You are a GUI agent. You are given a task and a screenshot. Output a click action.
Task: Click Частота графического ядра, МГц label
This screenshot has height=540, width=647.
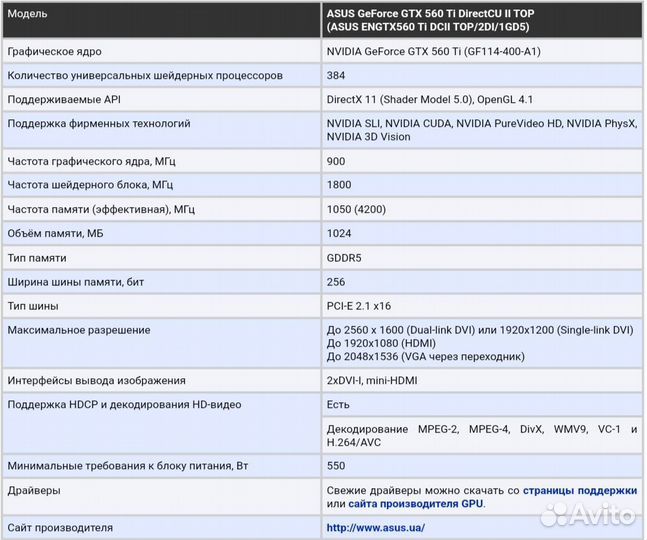pyautogui.click(x=92, y=161)
